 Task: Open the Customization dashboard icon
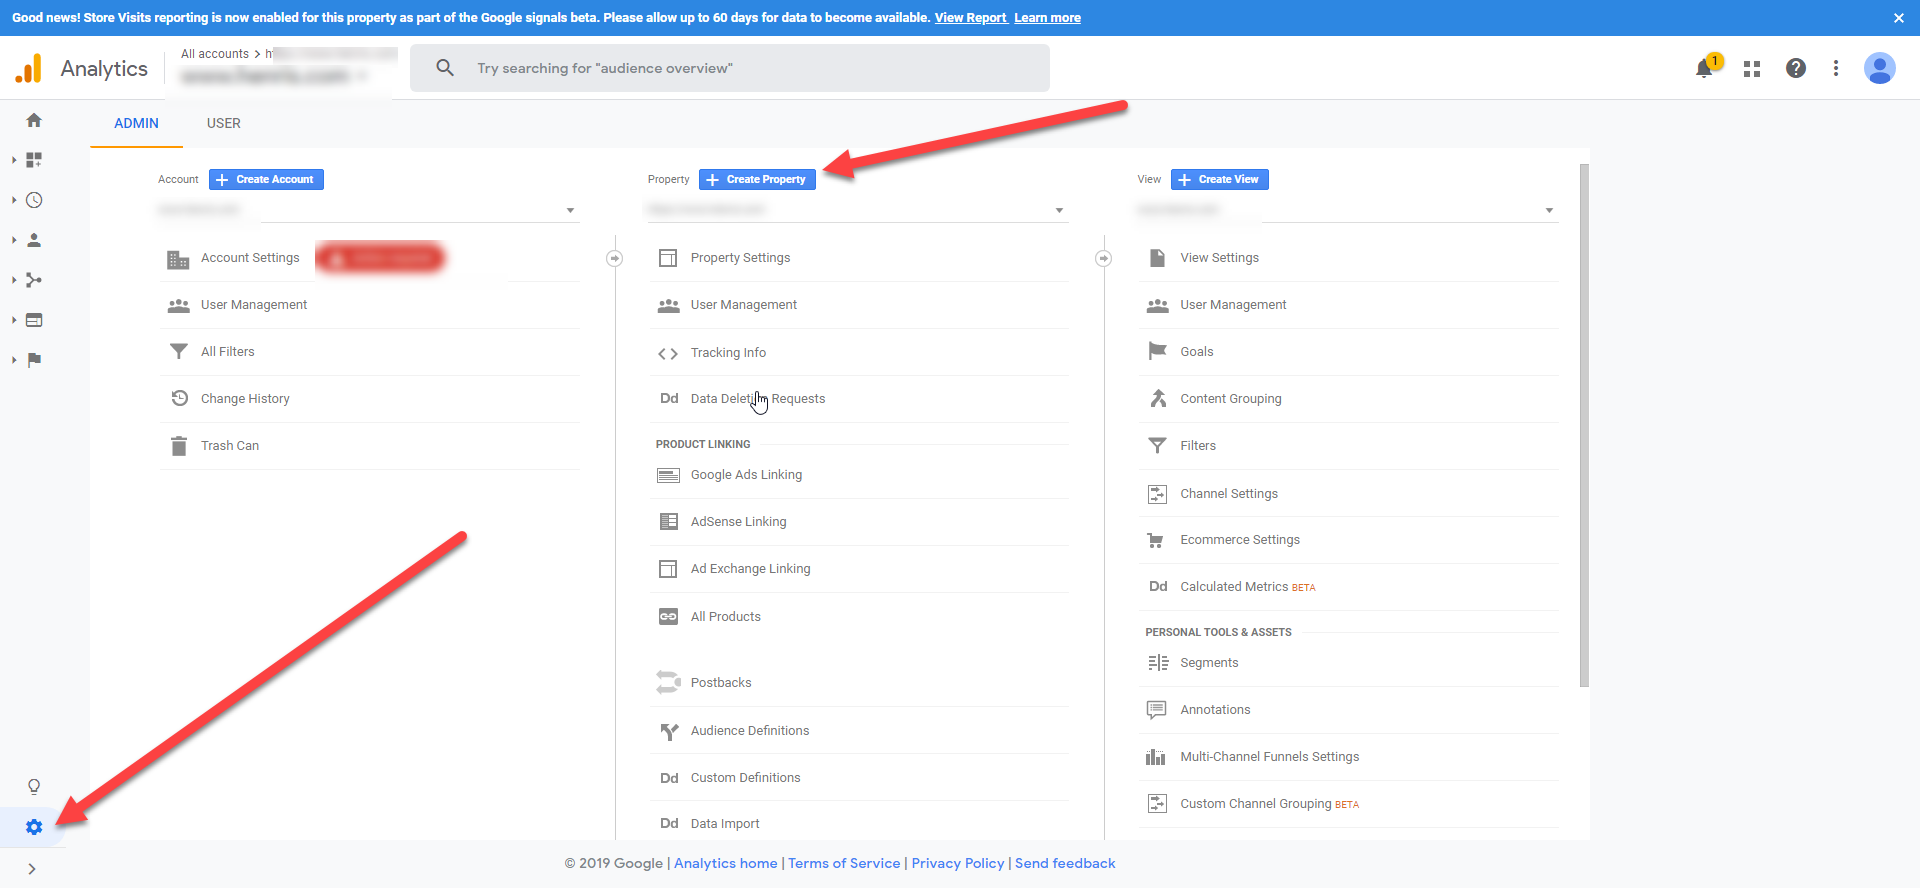click(34, 160)
